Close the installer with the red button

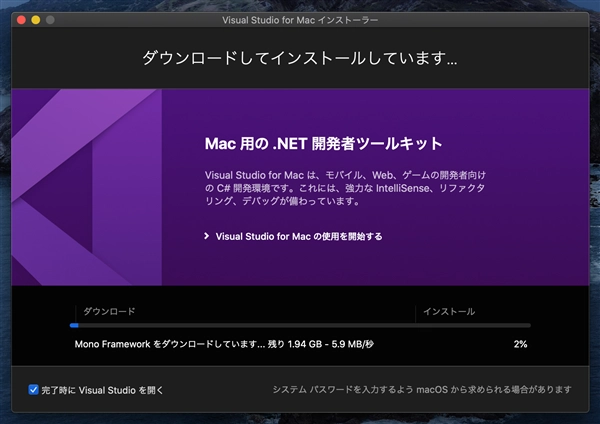coord(21,20)
